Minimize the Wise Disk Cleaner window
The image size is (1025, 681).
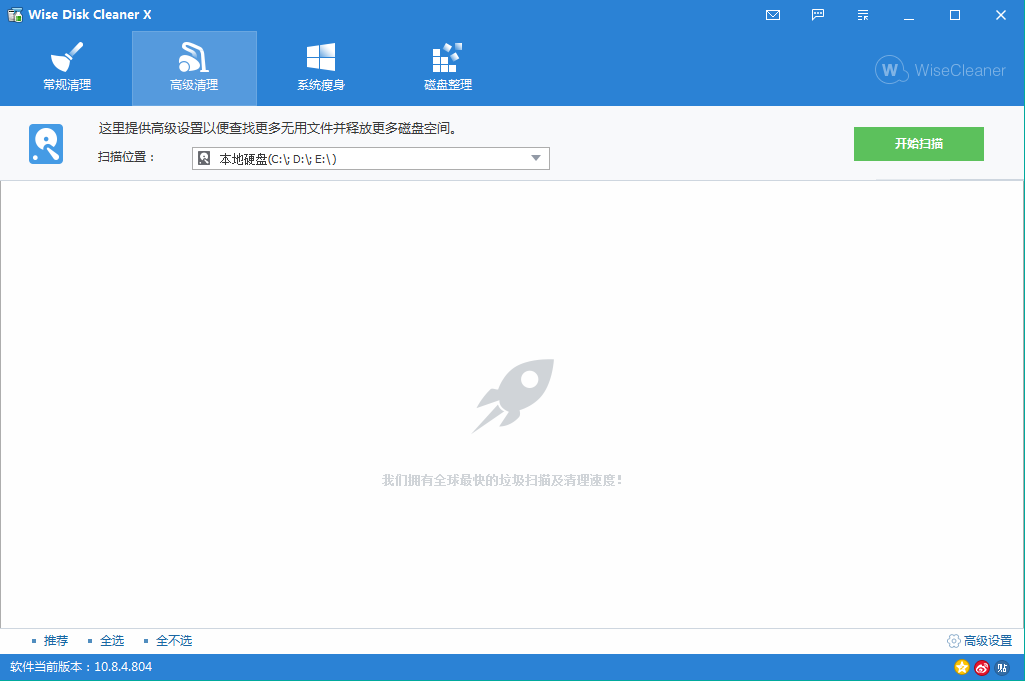(x=910, y=15)
